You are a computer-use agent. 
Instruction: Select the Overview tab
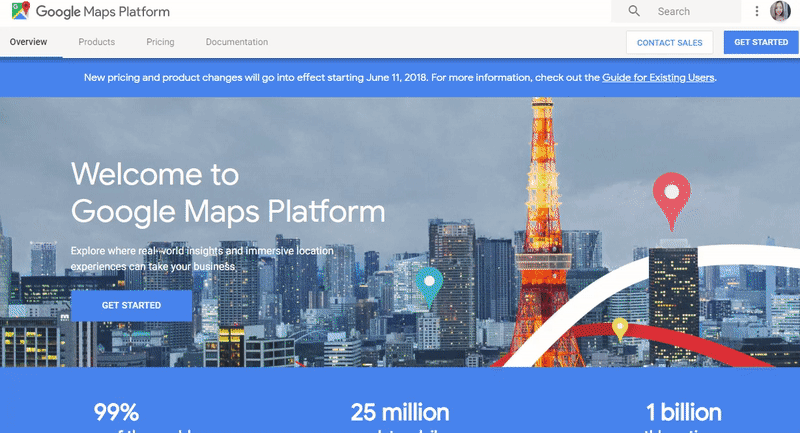pyautogui.click(x=29, y=42)
